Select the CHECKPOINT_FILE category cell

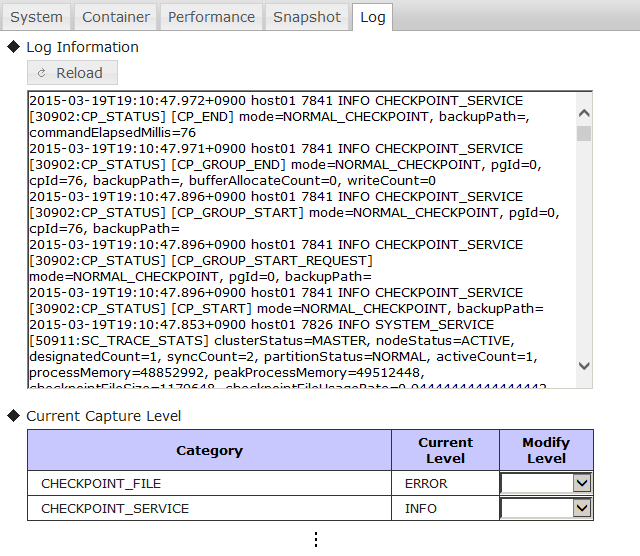point(101,483)
